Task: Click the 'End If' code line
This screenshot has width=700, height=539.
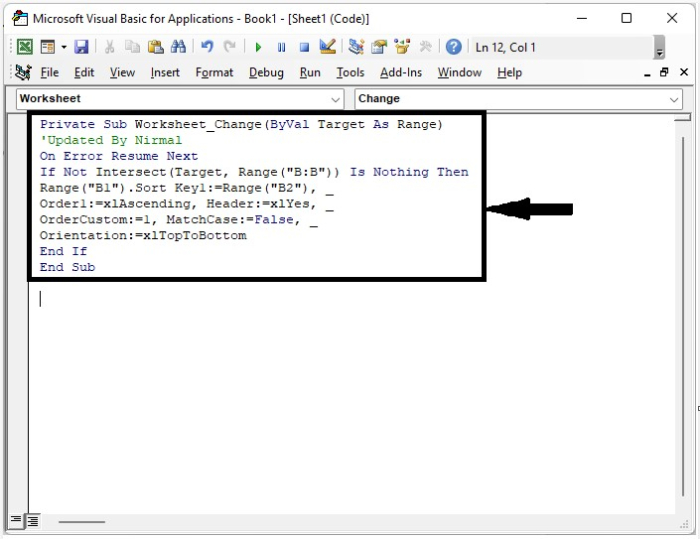Action: pos(63,251)
